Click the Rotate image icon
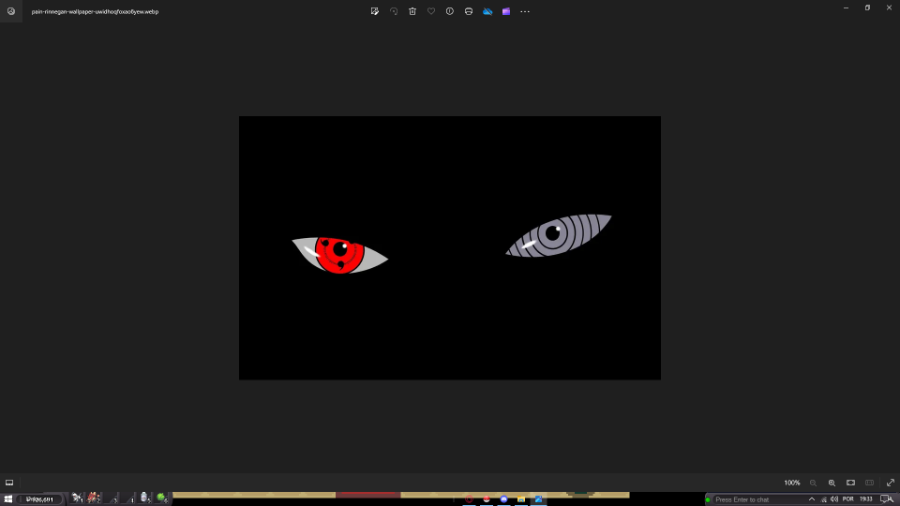 tap(394, 11)
